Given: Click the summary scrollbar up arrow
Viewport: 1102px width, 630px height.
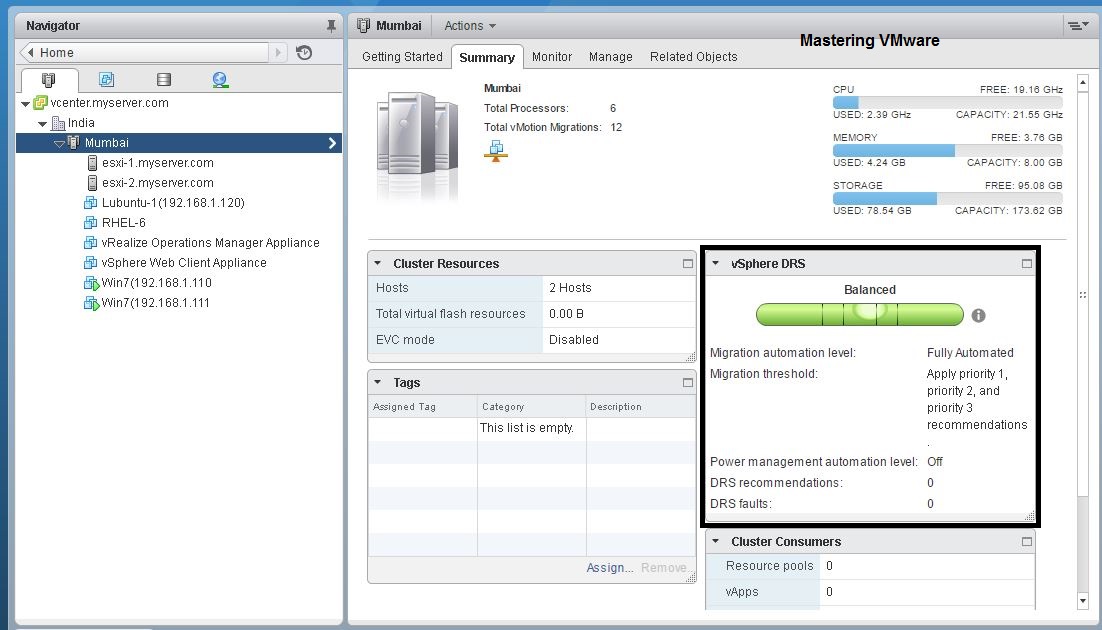Looking at the screenshot, I should pos(1082,82).
